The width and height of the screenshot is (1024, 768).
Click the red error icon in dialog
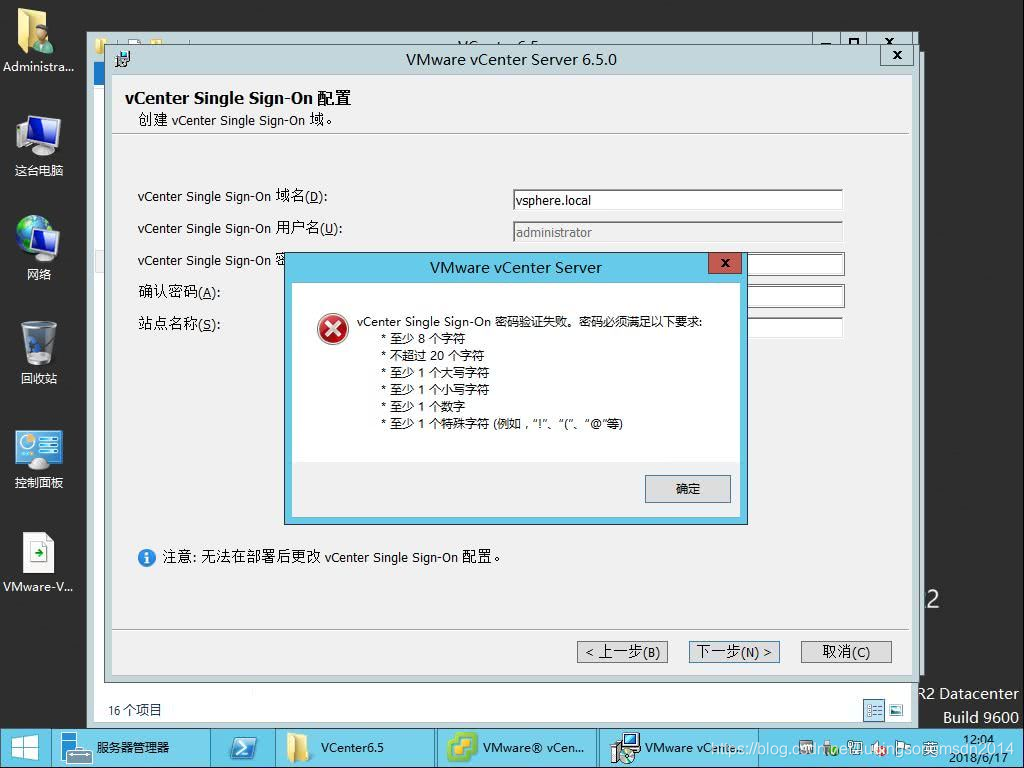click(332, 328)
